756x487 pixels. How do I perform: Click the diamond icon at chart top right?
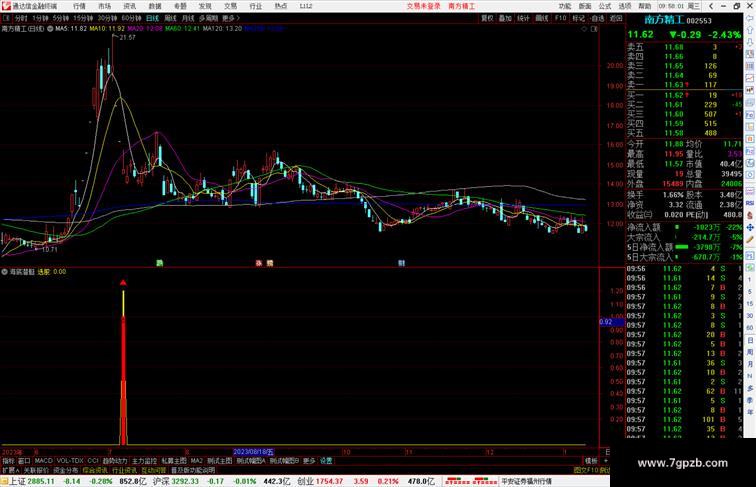[584, 29]
